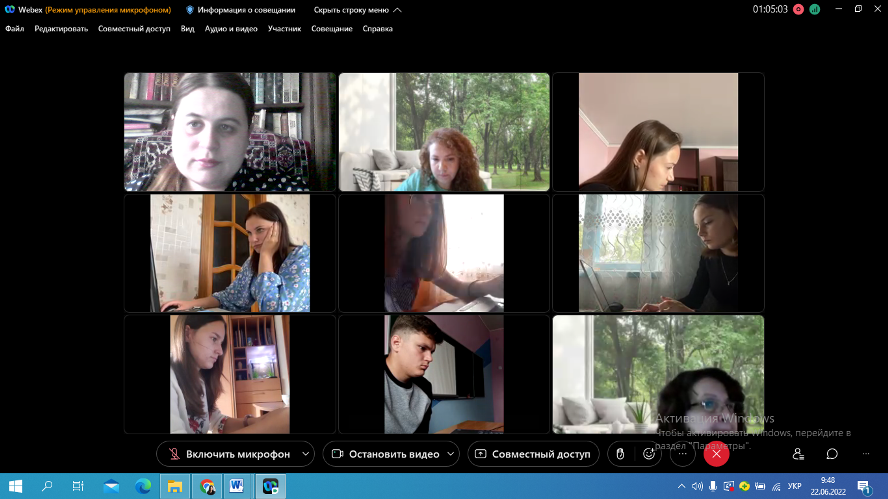Screen dimensions: 888x499
Task: Open the Совещание menu
Action: pyautogui.click(x=332, y=28)
